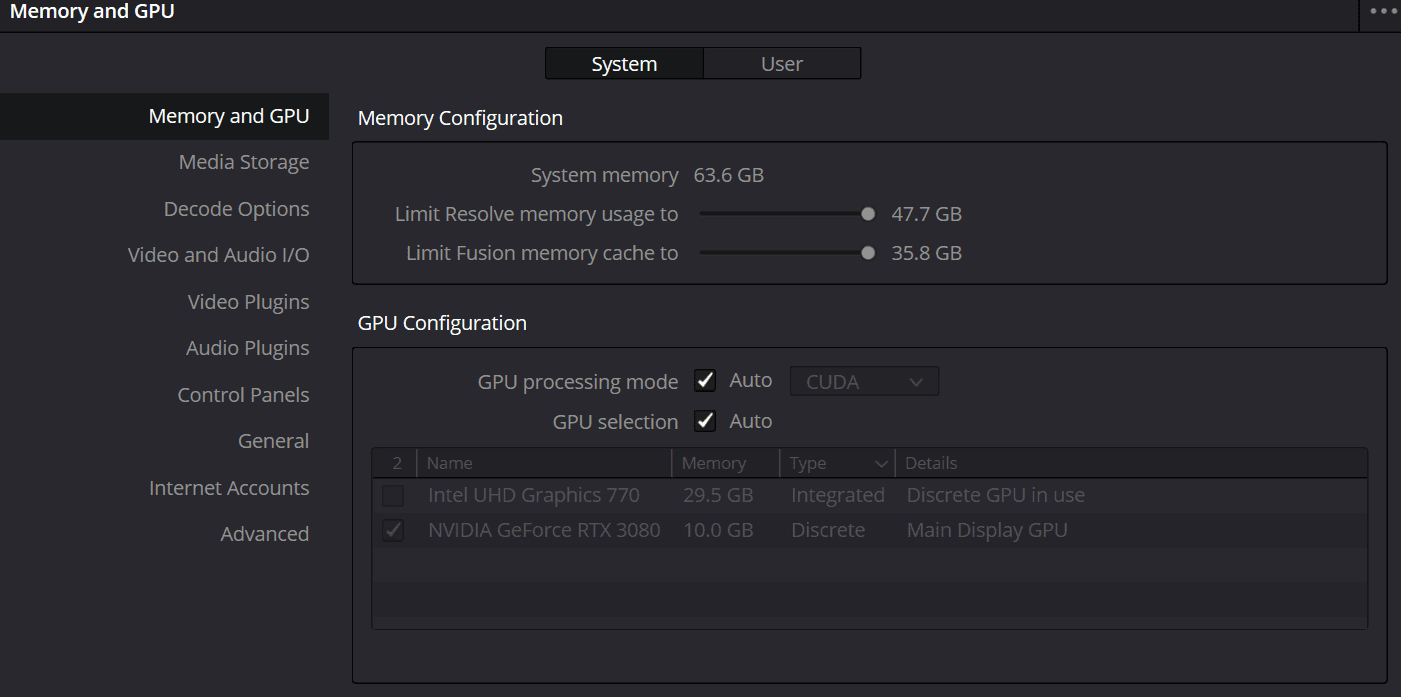Image resolution: width=1401 pixels, height=697 pixels.
Task: Check the Intel UHD Graphics 770 checkbox
Action: coord(393,496)
